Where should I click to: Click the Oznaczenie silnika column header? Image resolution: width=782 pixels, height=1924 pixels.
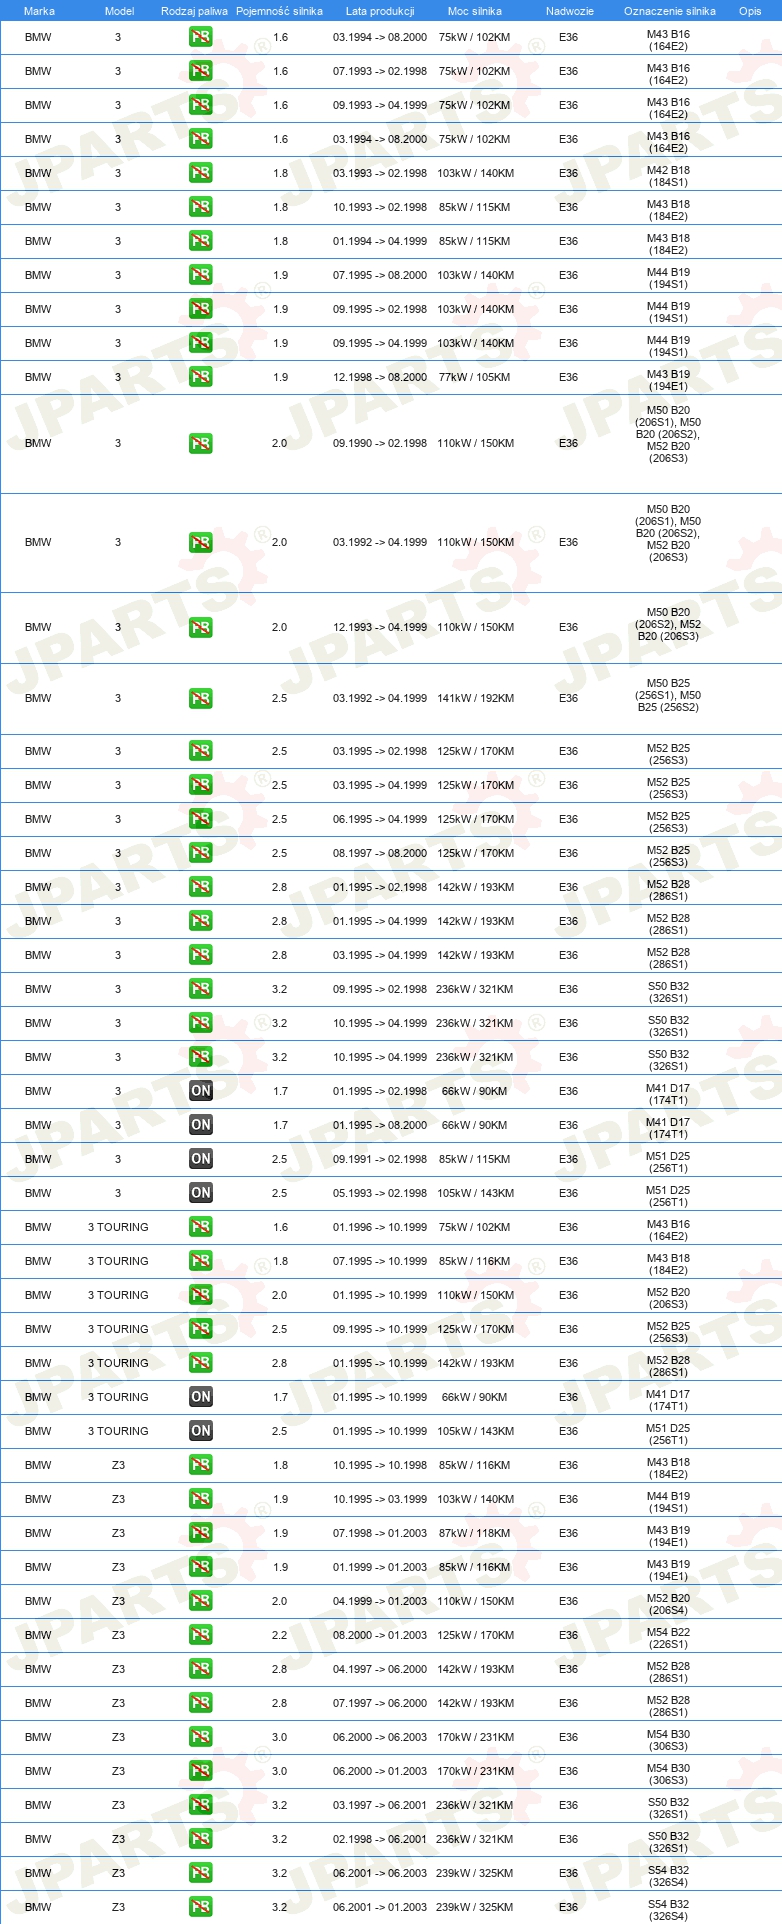[x=669, y=11]
